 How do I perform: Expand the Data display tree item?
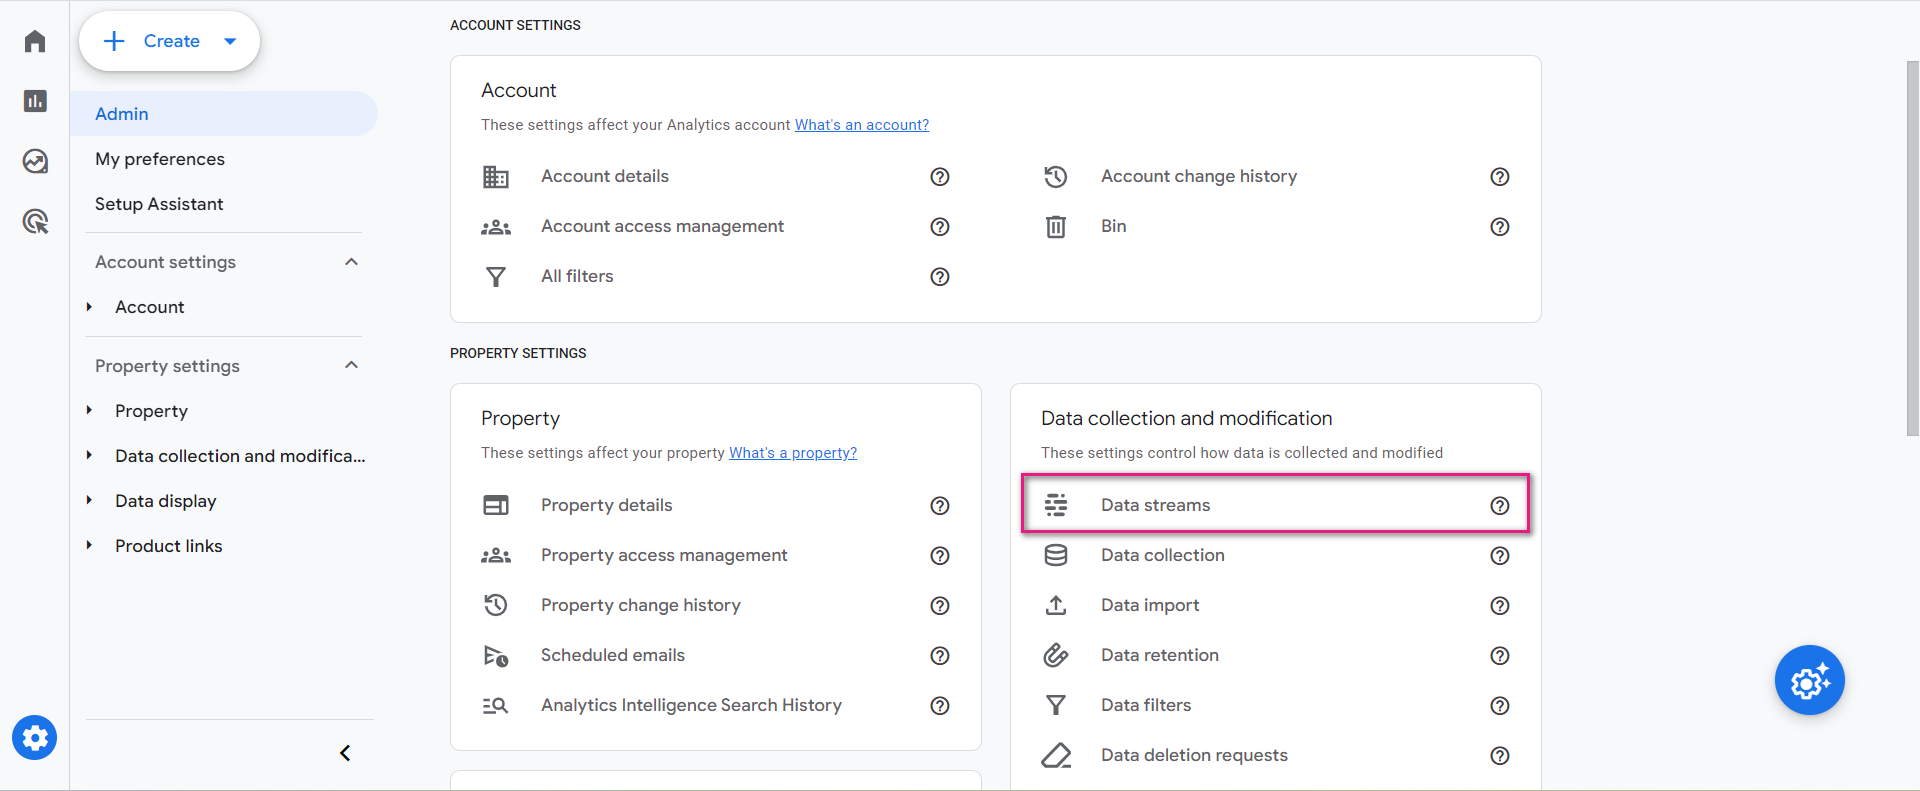[x=89, y=500]
